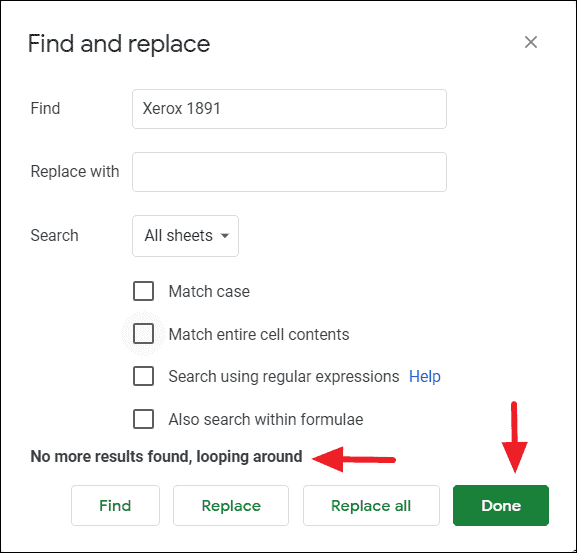The width and height of the screenshot is (577, 553).
Task: Click the caret arrow beside All sheets
Action: (224, 236)
